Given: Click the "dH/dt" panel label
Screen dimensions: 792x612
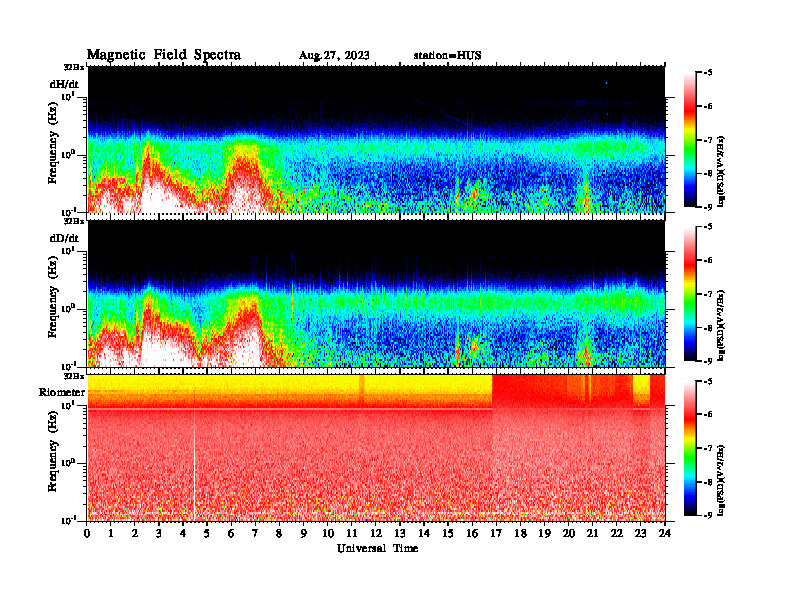Looking at the screenshot, I should [64, 84].
